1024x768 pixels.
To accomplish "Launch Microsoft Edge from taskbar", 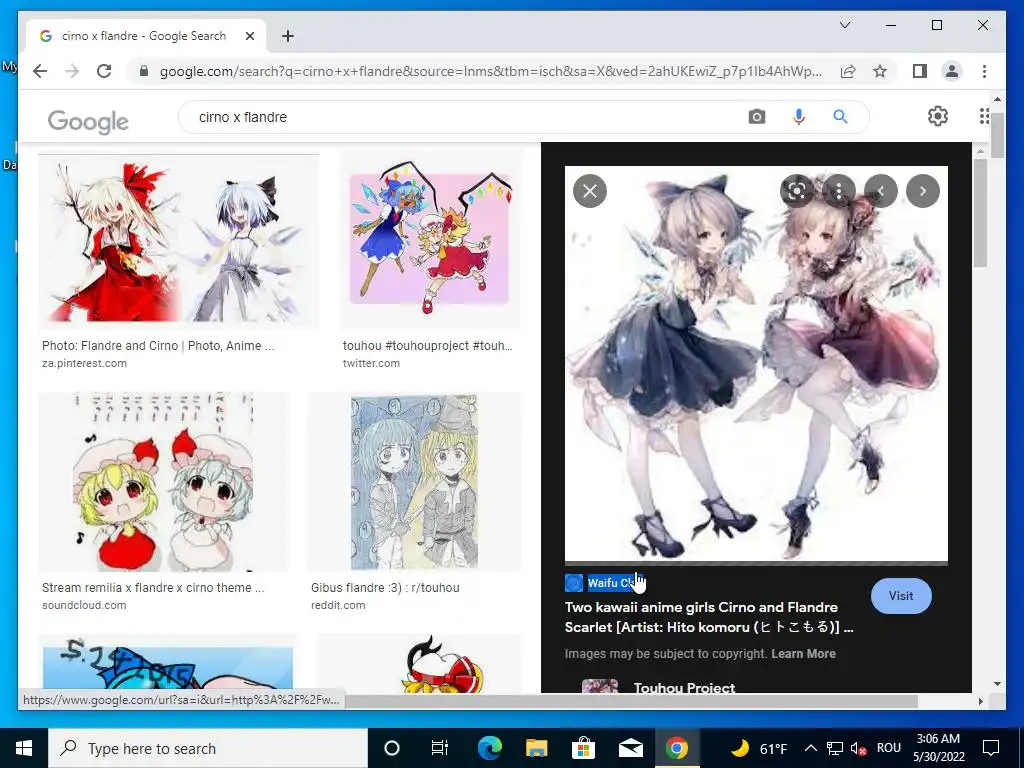I will coord(489,748).
